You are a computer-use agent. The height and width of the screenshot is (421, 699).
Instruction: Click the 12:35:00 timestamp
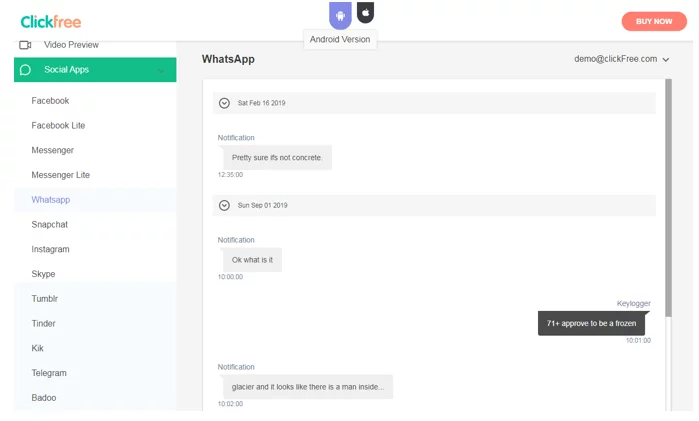230,175
